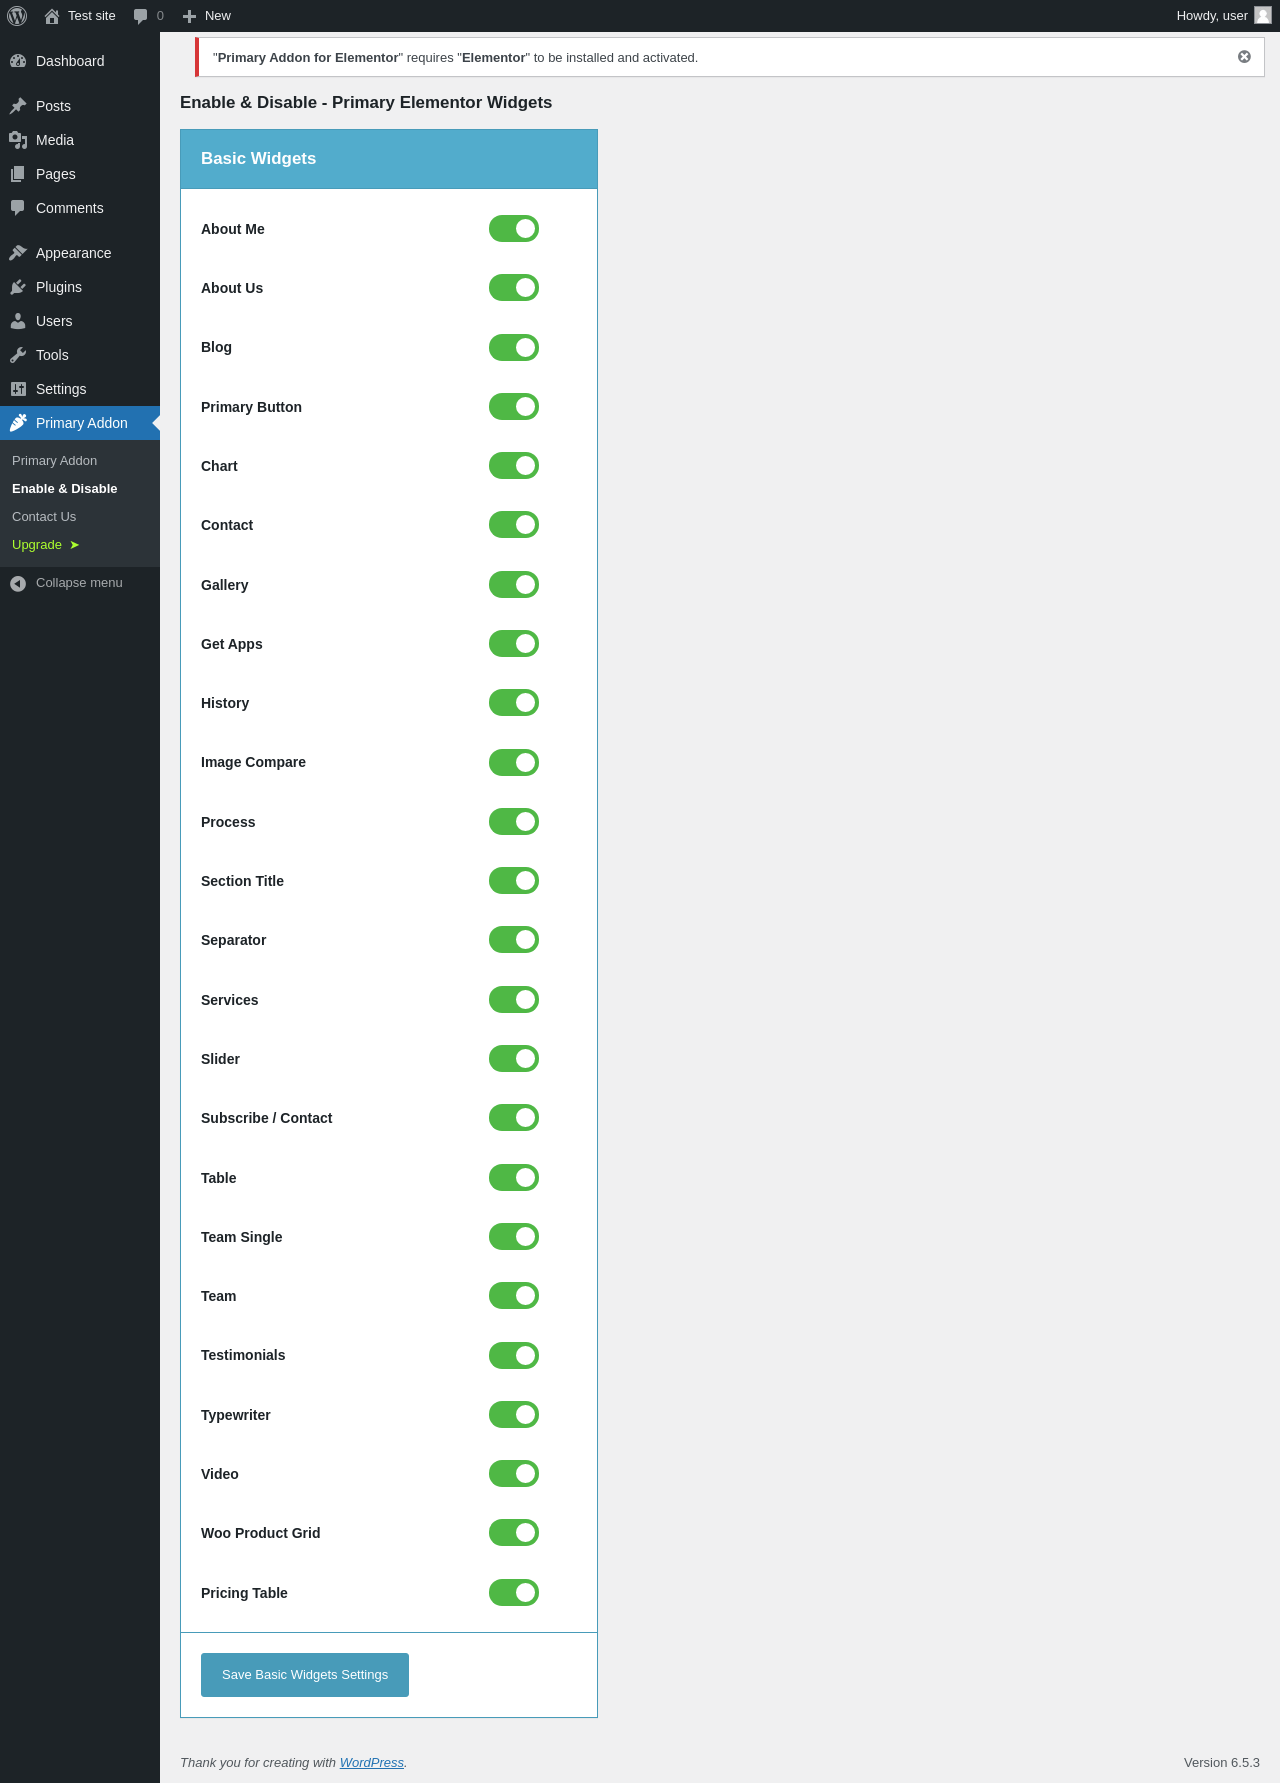Toggle the Process widget switch
Image resolution: width=1280 pixels, height=1783 pixels.
pos(514,822)
